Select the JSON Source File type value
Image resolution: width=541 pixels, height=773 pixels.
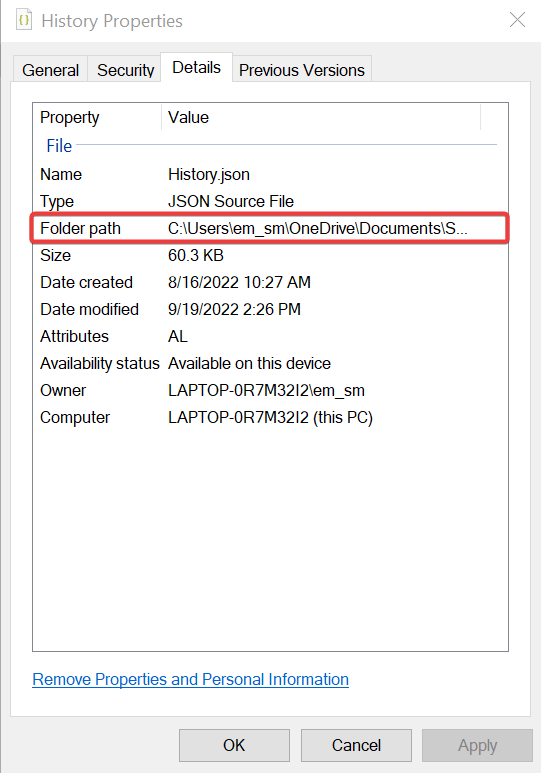click(x=231, y=202)
